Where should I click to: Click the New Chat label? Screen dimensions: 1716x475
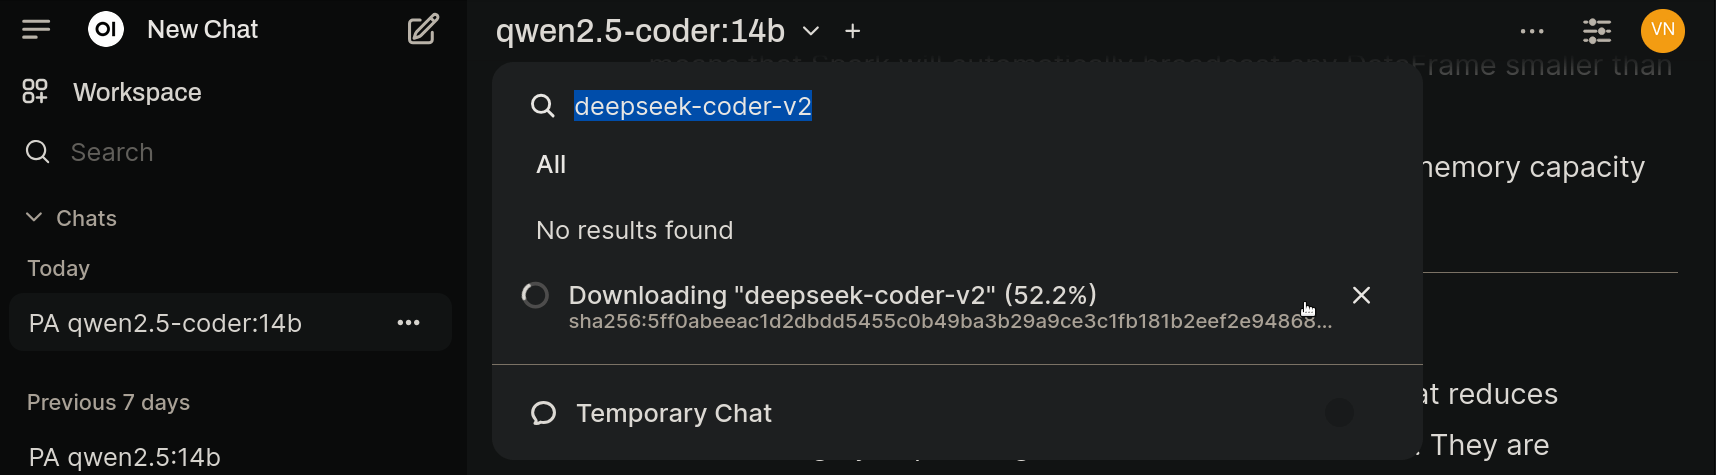202,30
